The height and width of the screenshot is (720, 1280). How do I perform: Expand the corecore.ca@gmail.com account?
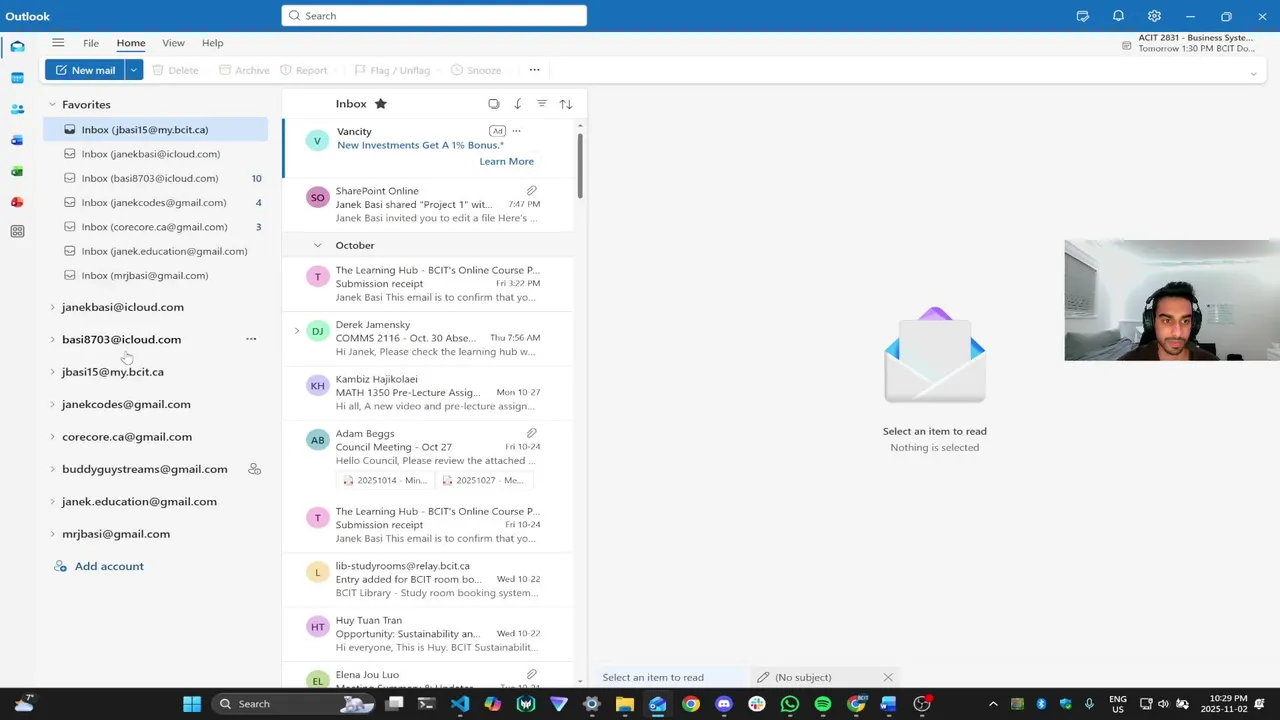click(52, 437)
